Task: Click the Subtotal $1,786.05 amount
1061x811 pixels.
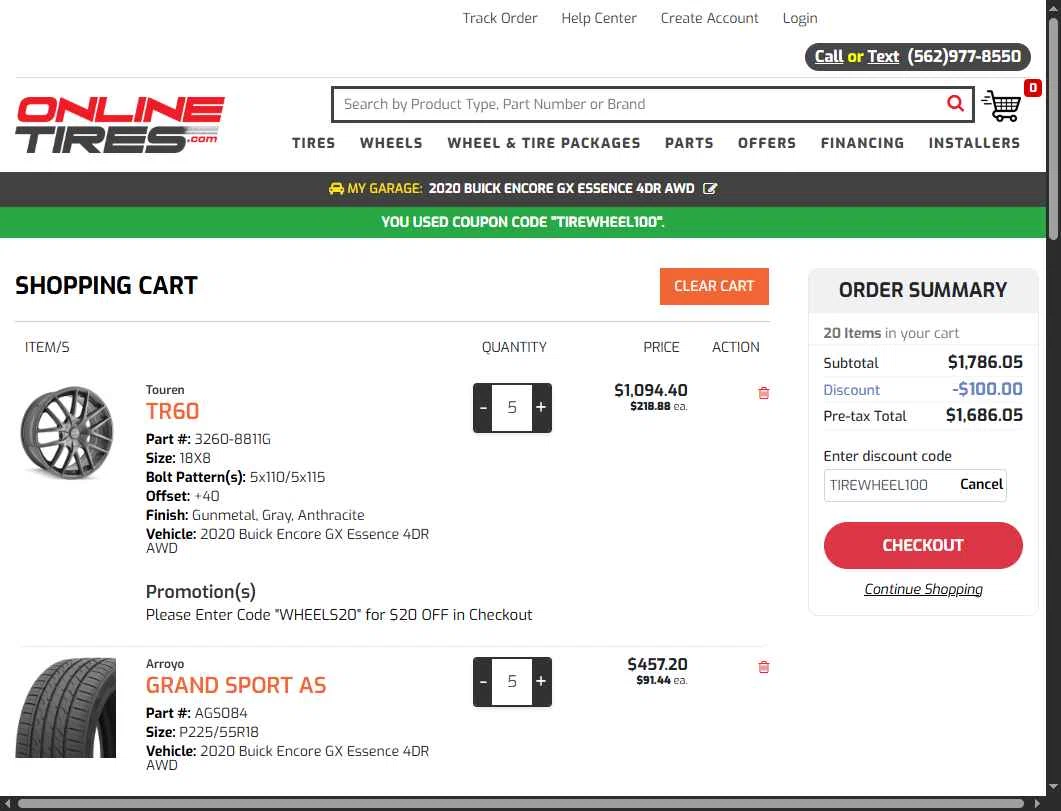Action: point(985,363)
